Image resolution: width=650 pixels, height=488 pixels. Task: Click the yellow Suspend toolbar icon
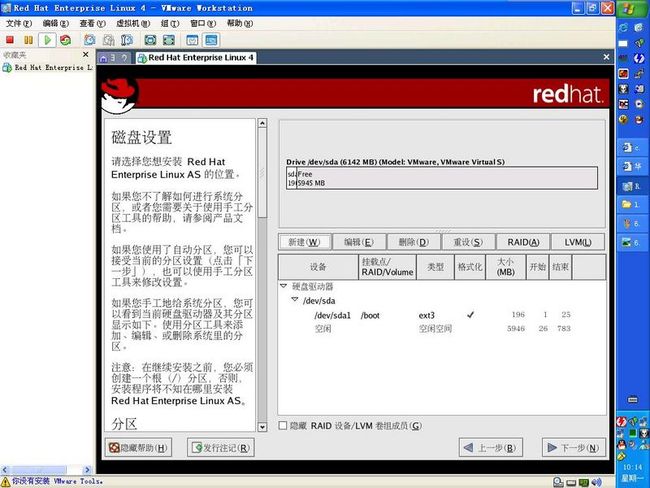(28, 40)
